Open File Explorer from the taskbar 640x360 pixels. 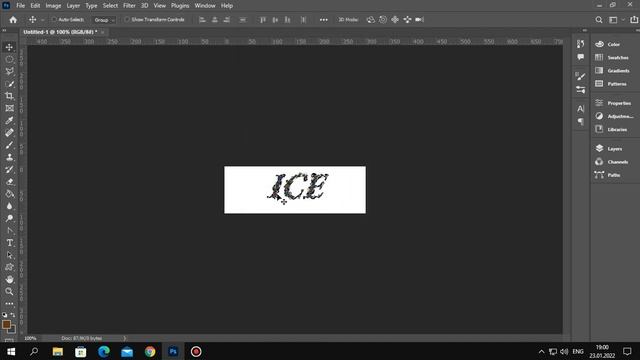[58, 351]
